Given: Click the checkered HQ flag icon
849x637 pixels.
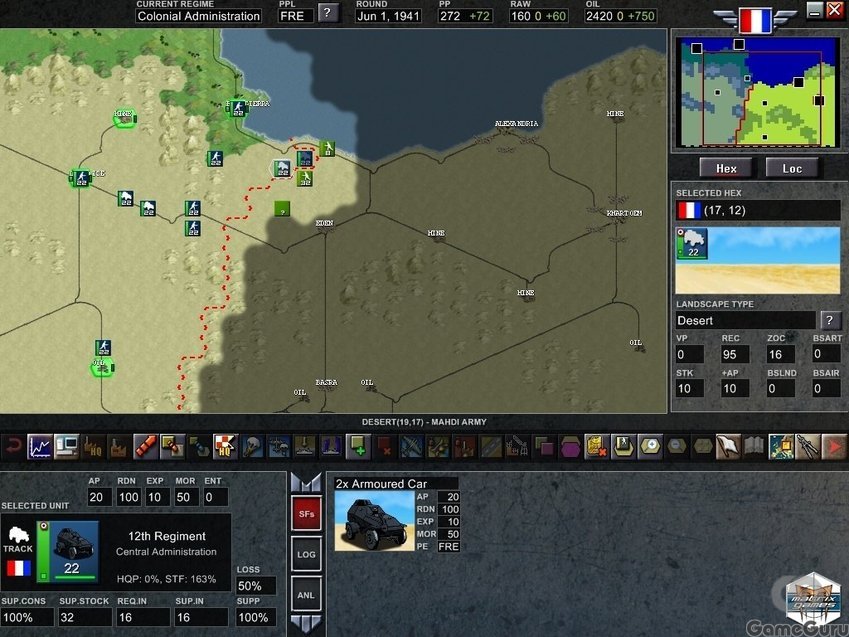Looking at the screenshot, I should (225, 447).
